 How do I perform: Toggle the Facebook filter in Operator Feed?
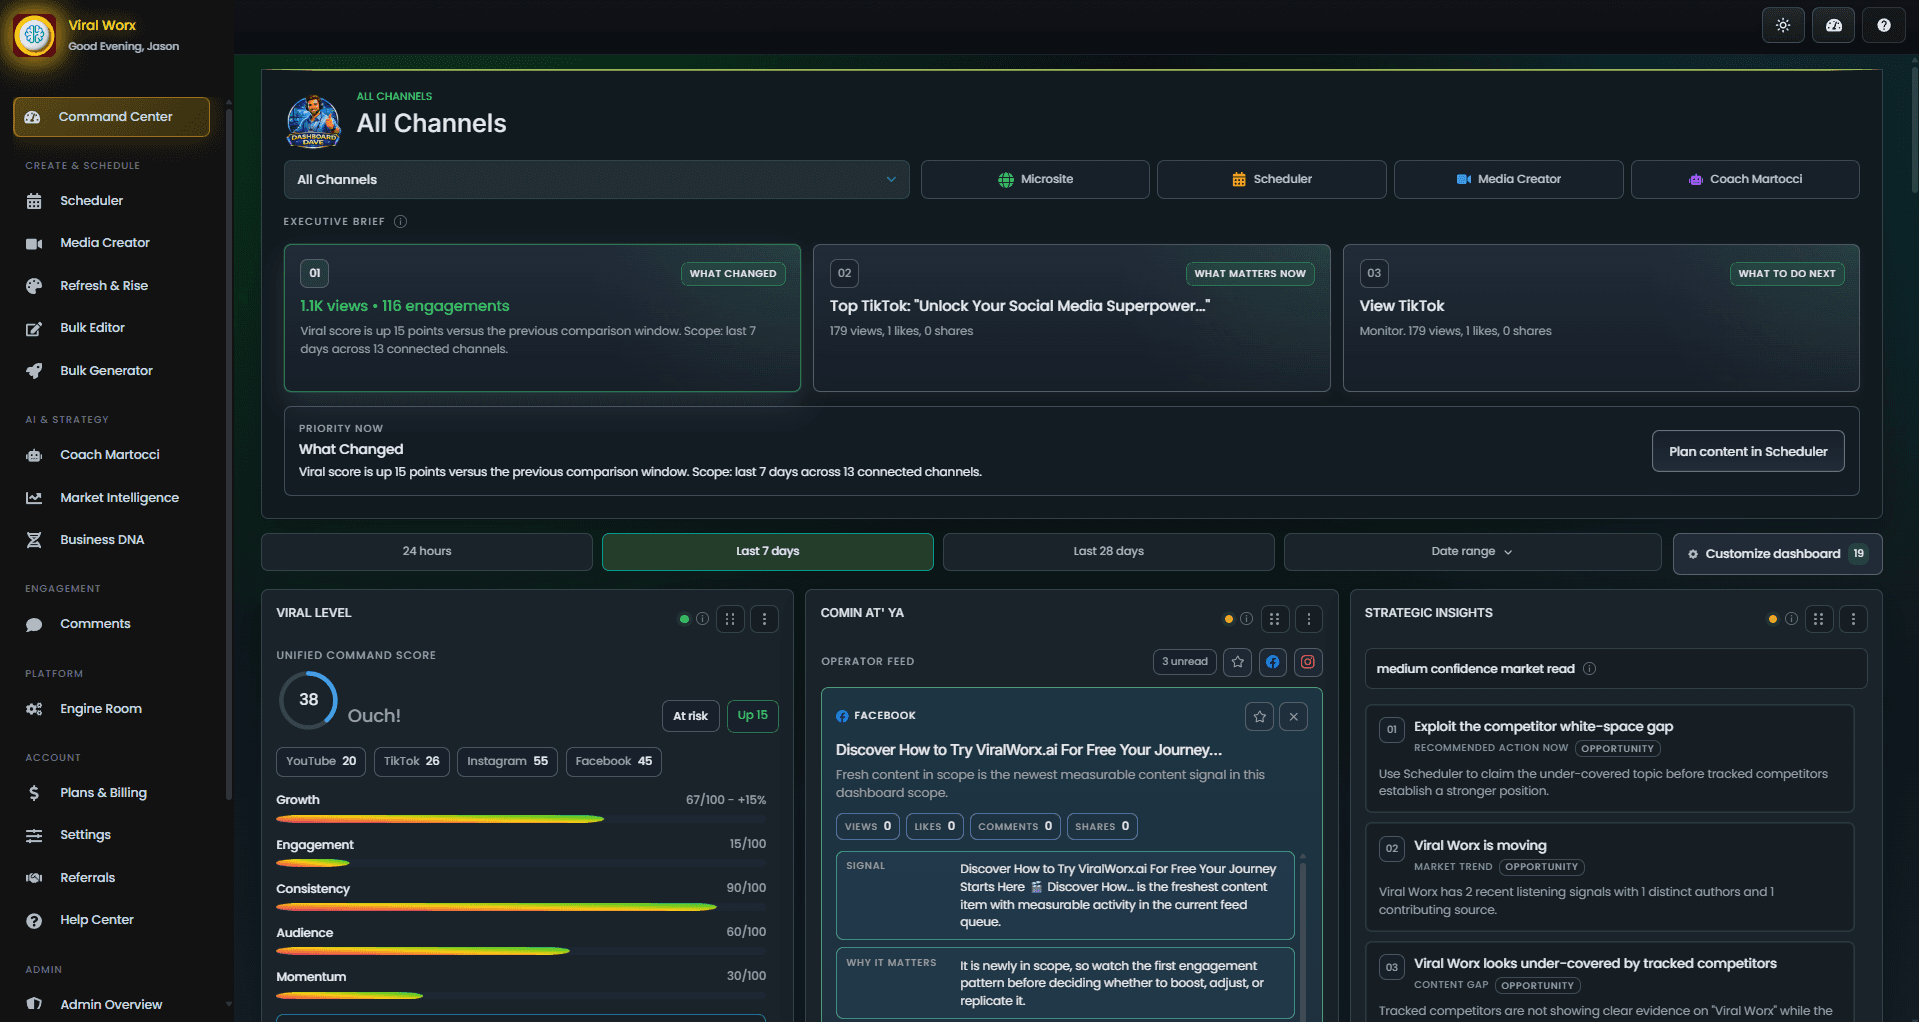[1272, 662]
